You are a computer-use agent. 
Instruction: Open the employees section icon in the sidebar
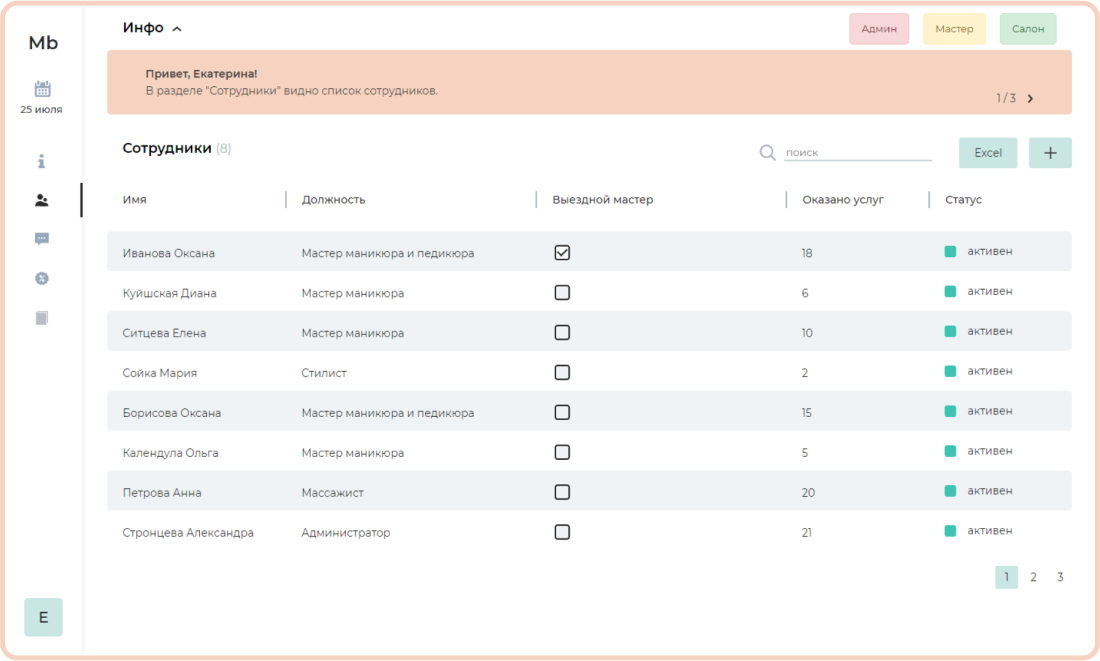tap(42, 200)
